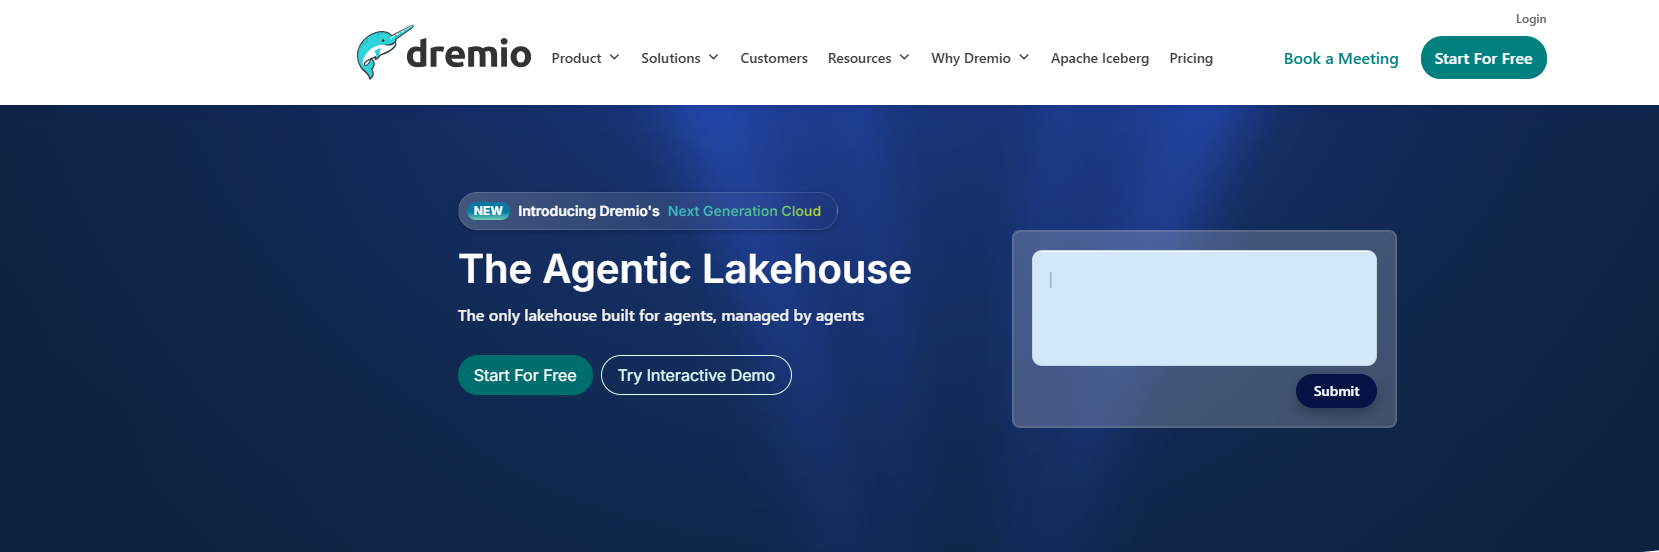Expand the Solutions dropdown arrow
The image size is (1659, 552).
pos(713,58)
